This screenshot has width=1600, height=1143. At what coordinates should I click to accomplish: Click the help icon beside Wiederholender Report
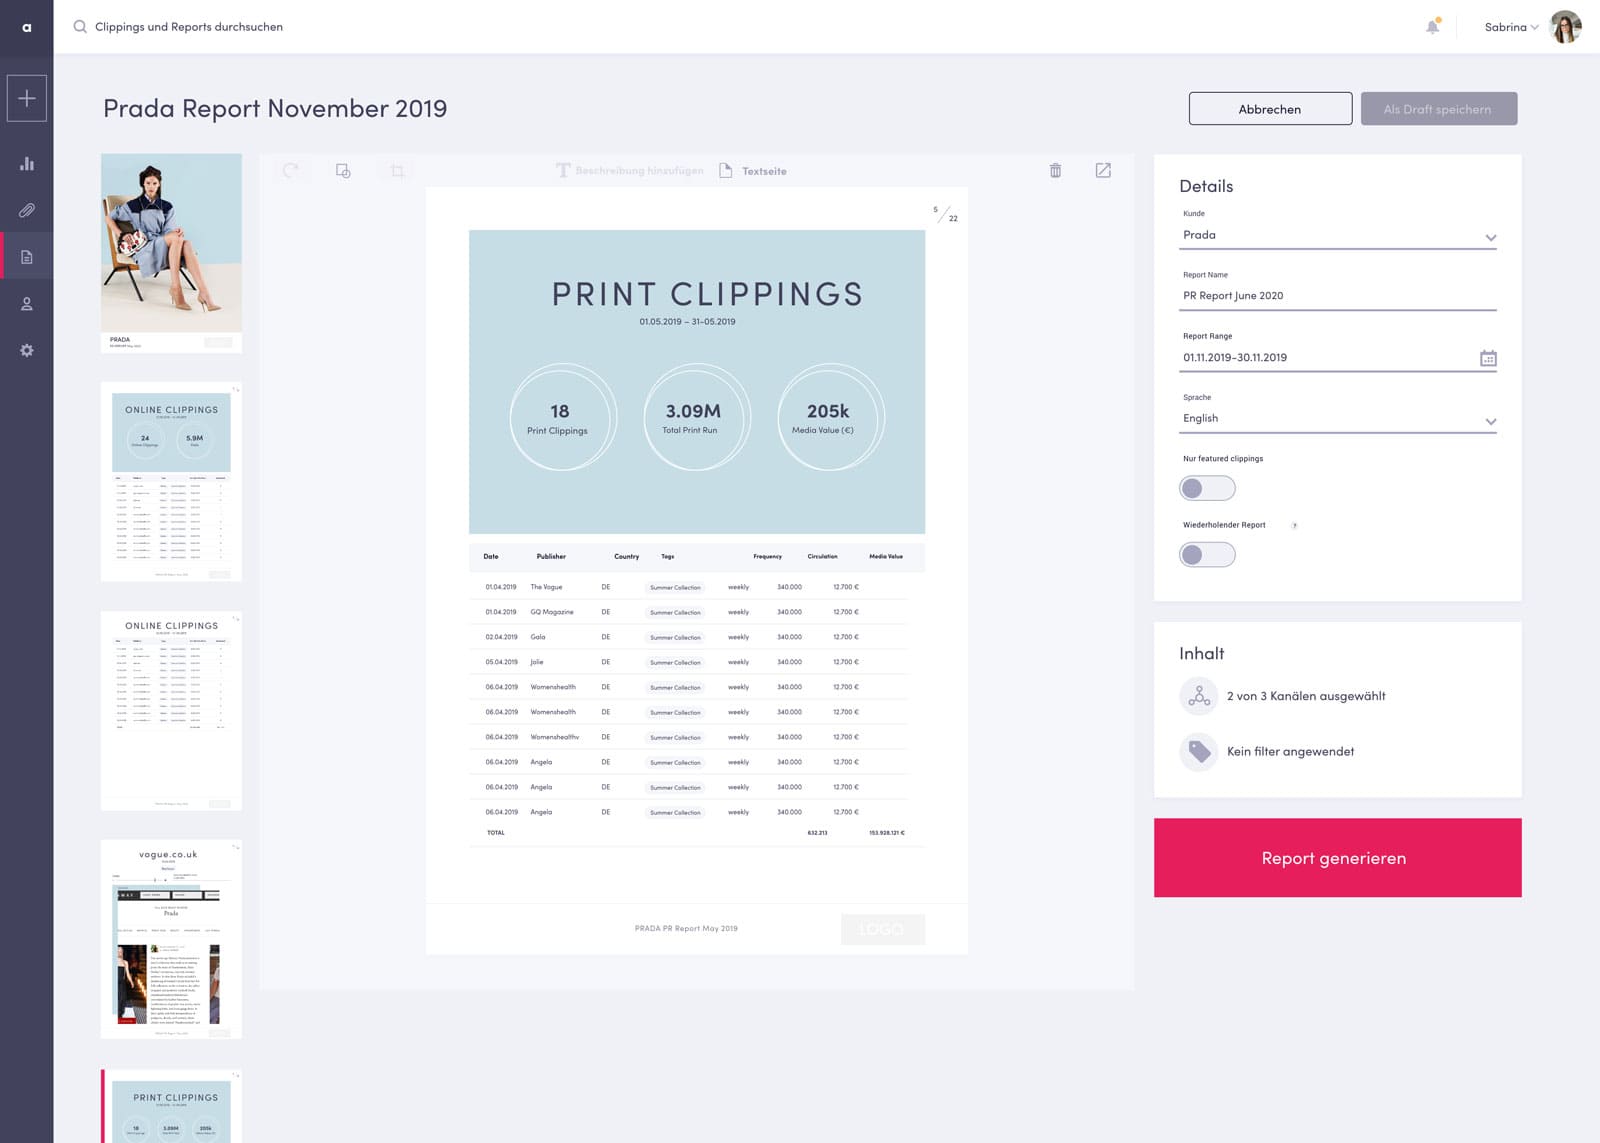coord(1294,525)
